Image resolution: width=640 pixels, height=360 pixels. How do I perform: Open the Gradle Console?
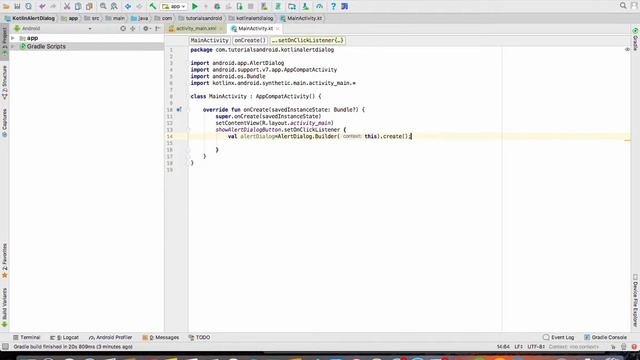(605, 338)
